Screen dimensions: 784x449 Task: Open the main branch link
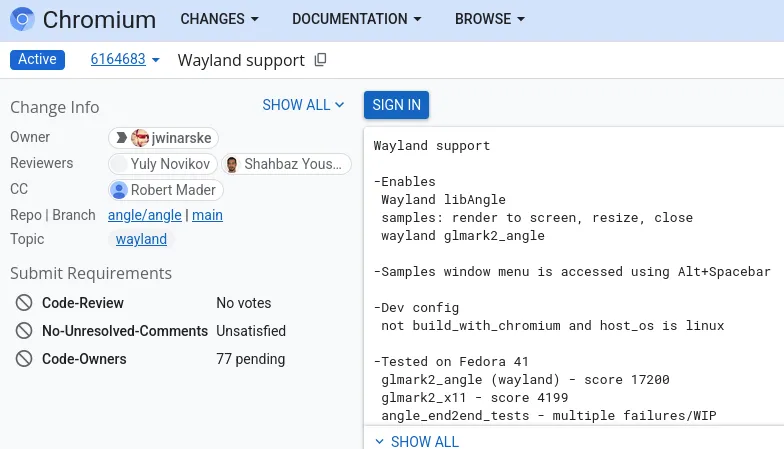[207, 215]
